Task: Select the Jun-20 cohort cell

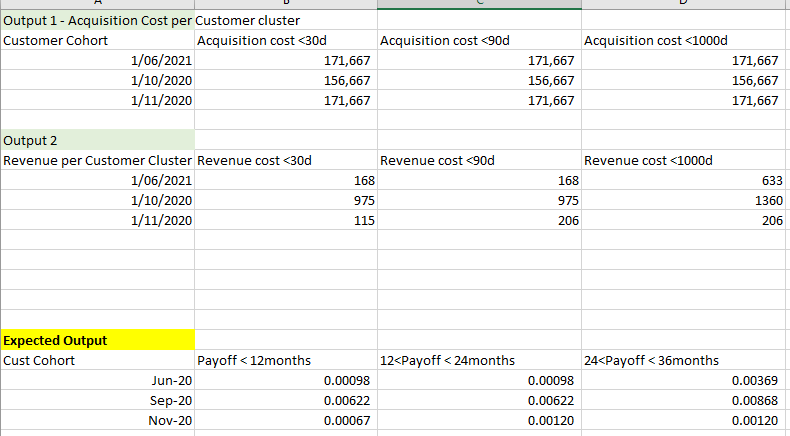Action: tap(98, 380)
